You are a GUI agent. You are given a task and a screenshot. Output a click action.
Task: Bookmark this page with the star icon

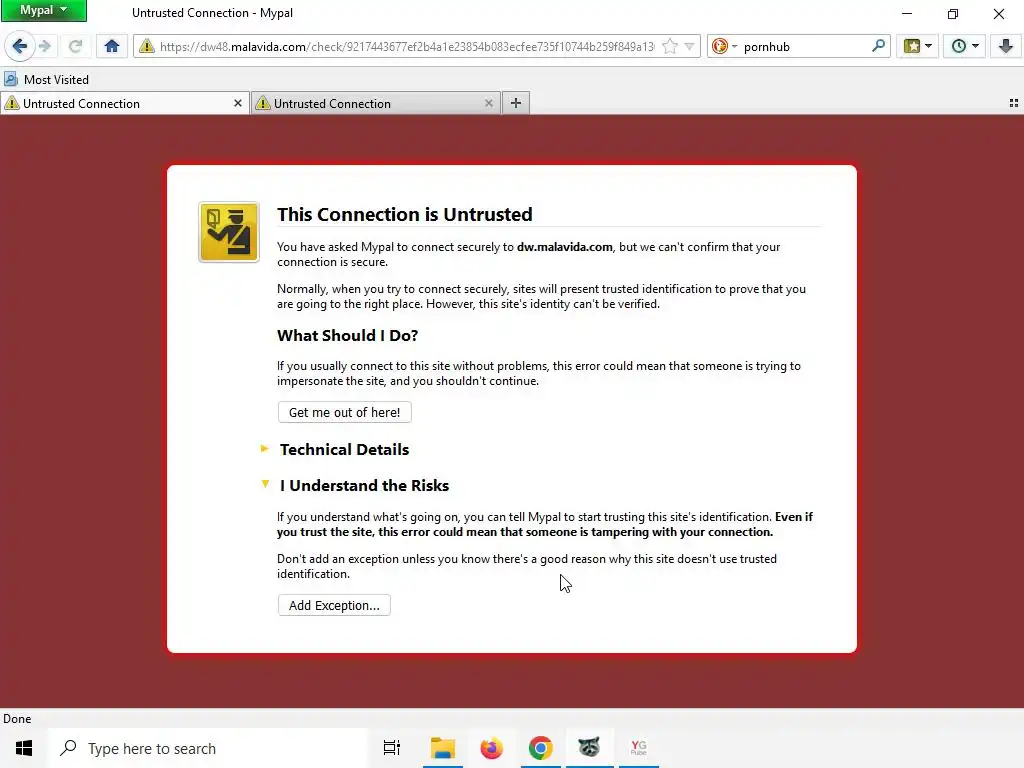(669, 46)
